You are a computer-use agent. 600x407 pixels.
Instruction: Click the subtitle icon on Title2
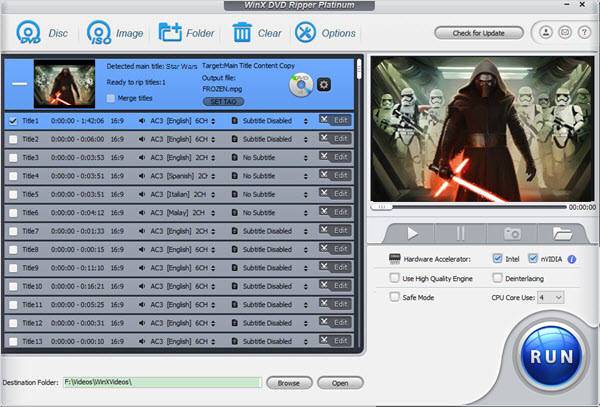pyautogui.click(x=235, y=139)
